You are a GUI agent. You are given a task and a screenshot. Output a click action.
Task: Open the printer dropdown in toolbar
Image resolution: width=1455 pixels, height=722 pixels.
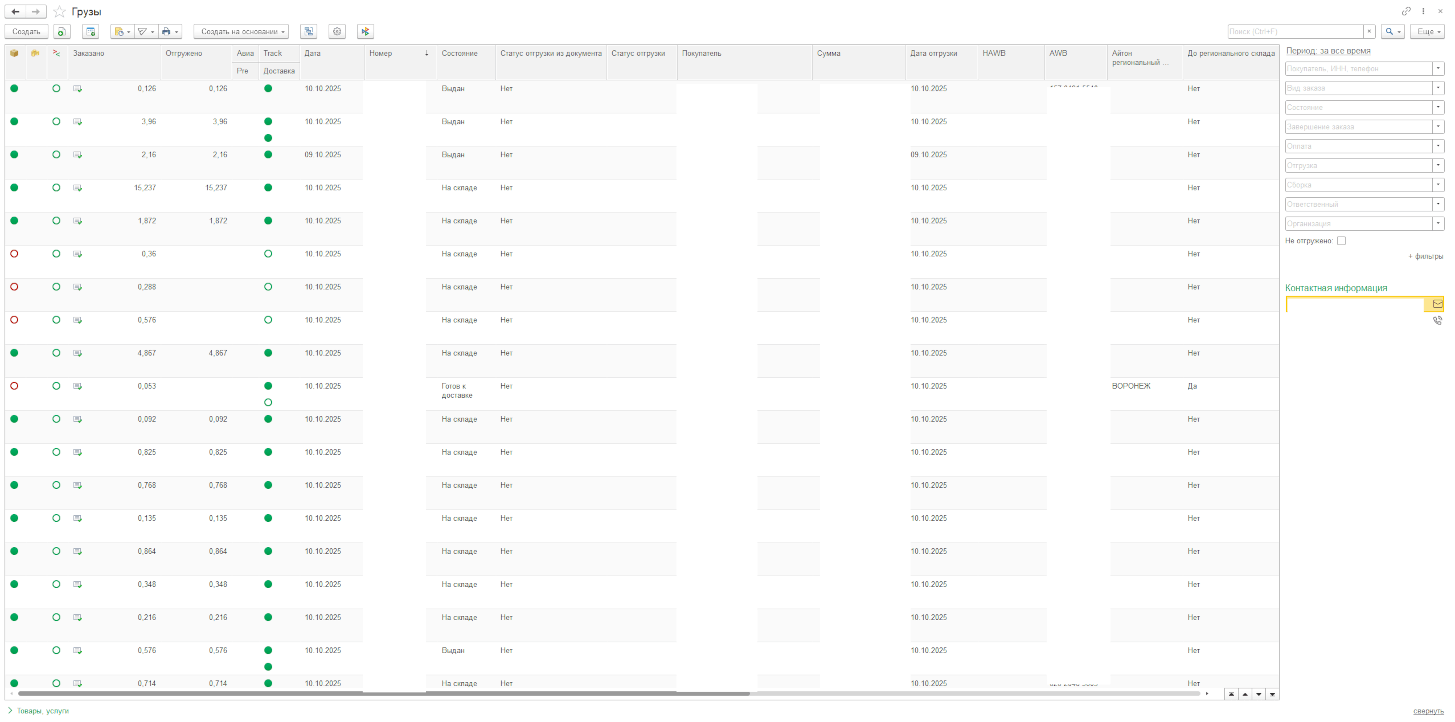[x=169, y=32]
